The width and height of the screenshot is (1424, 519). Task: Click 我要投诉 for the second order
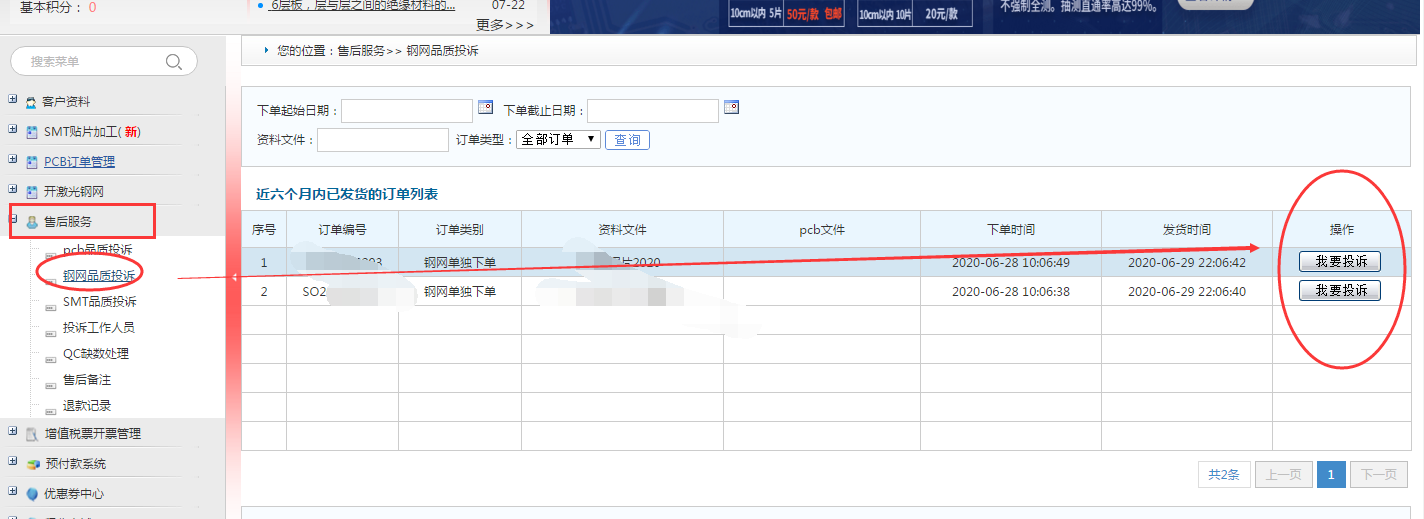point(1339,291)
